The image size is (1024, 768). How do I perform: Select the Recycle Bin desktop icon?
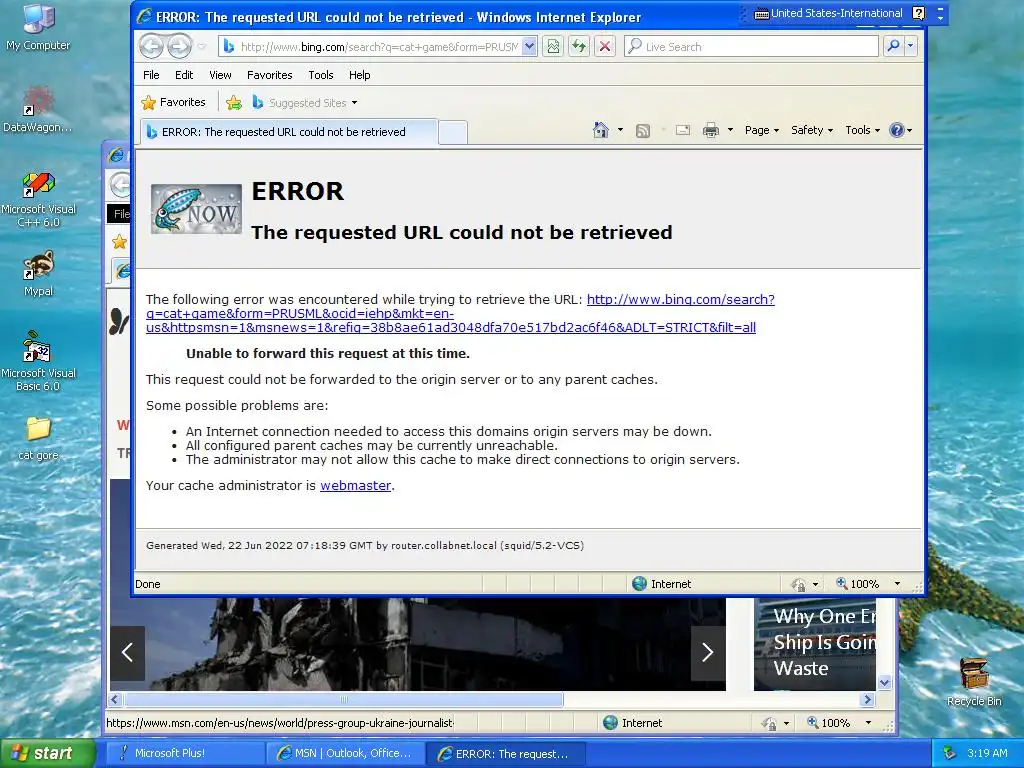point(974,682)
